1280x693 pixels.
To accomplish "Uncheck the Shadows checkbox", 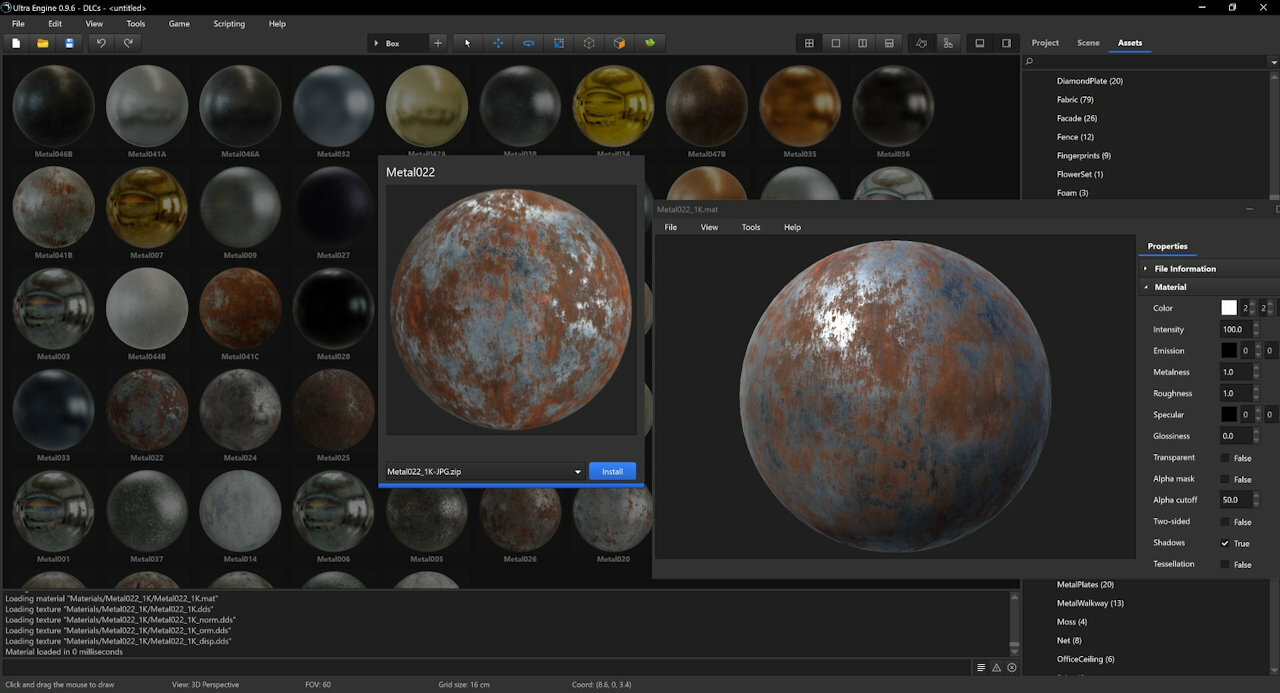I will (x=1225, y=543).
